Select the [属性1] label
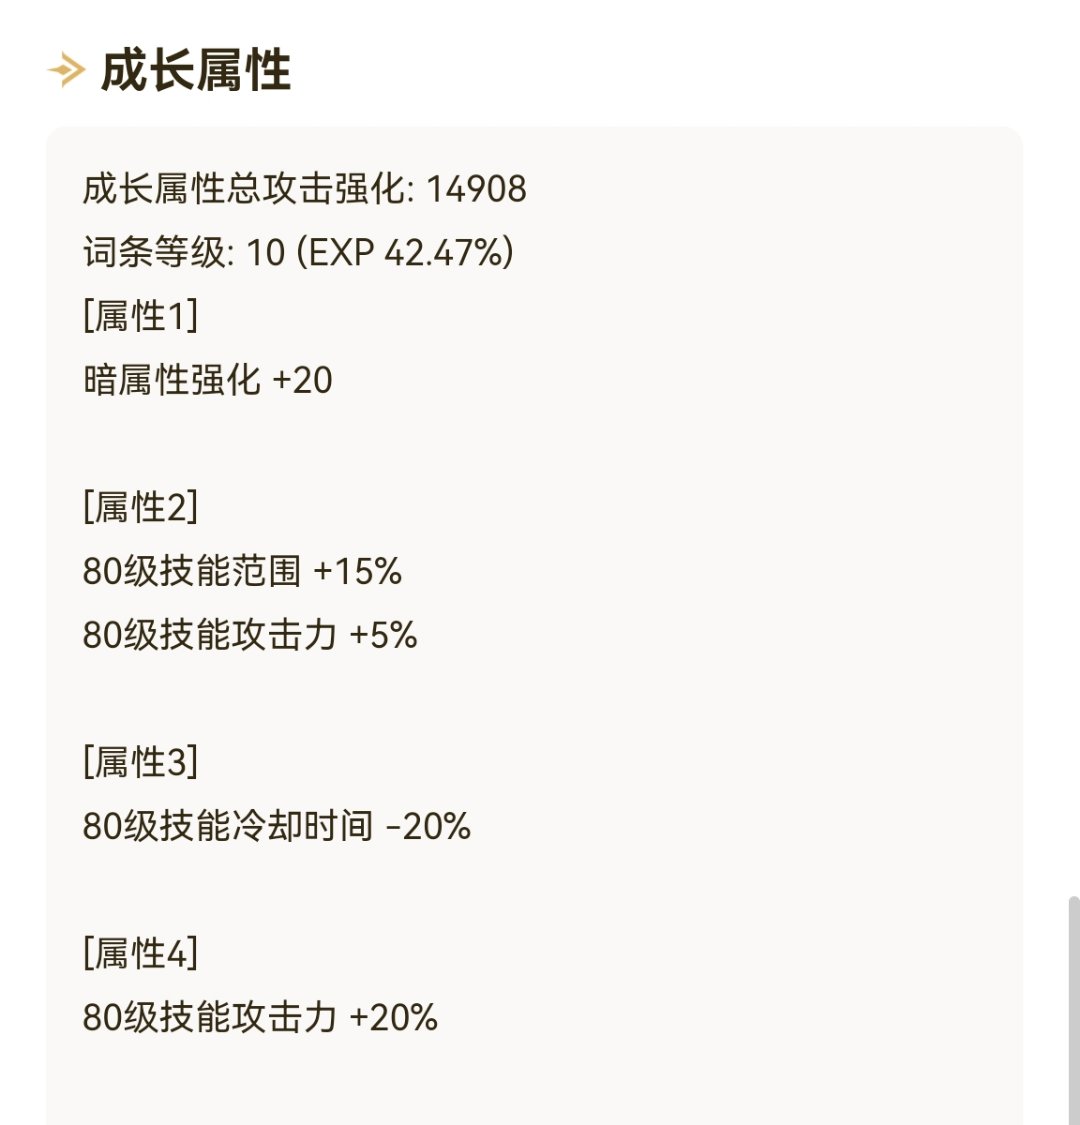This screenshot has height=1125, width=1080. click(x=141, y=316)
